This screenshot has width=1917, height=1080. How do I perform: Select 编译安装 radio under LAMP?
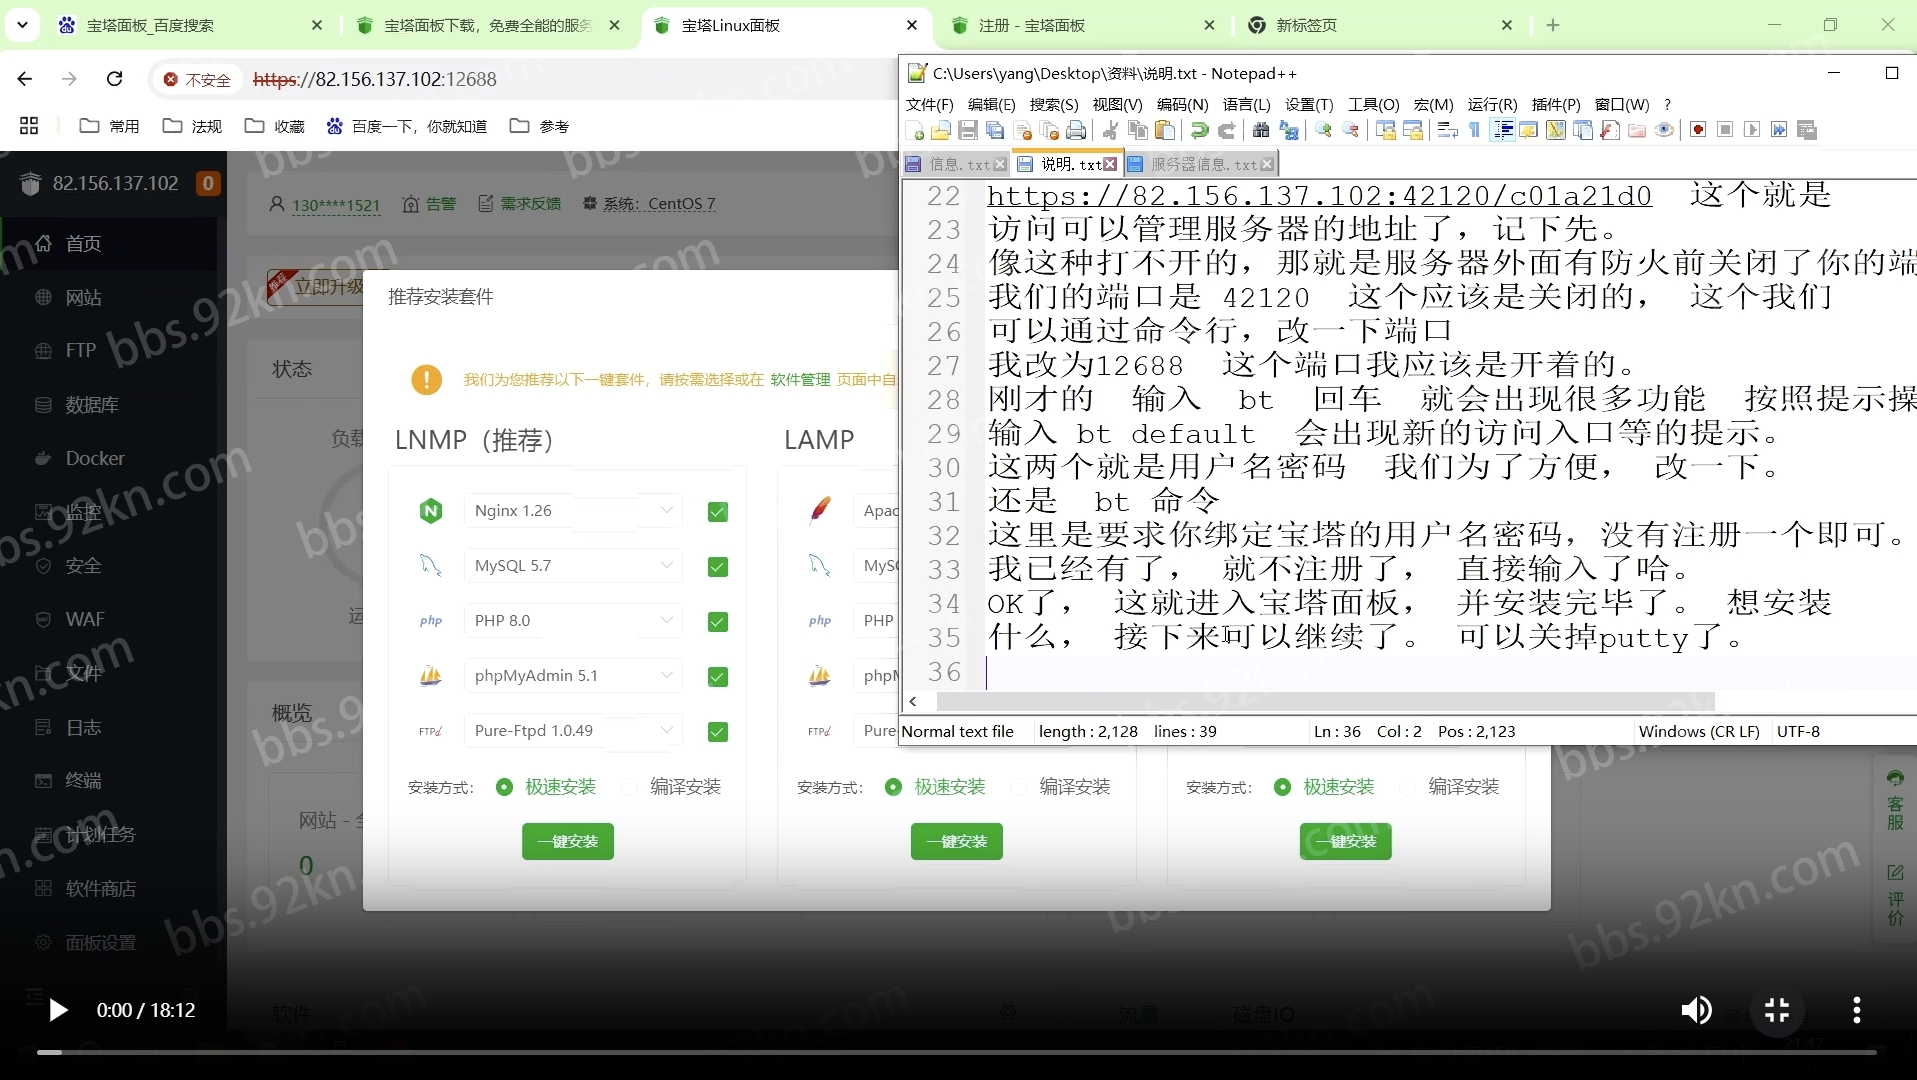1019,787
